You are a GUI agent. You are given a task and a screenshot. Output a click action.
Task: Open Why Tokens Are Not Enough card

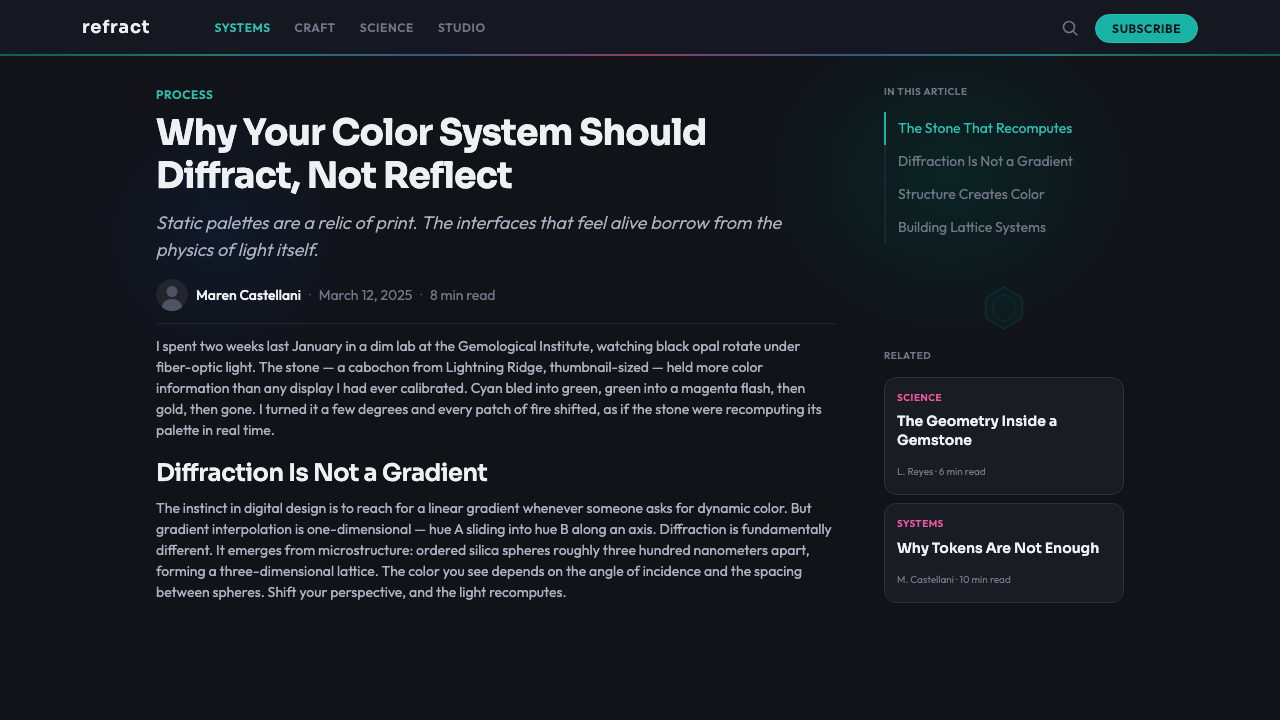point(1004,553)
